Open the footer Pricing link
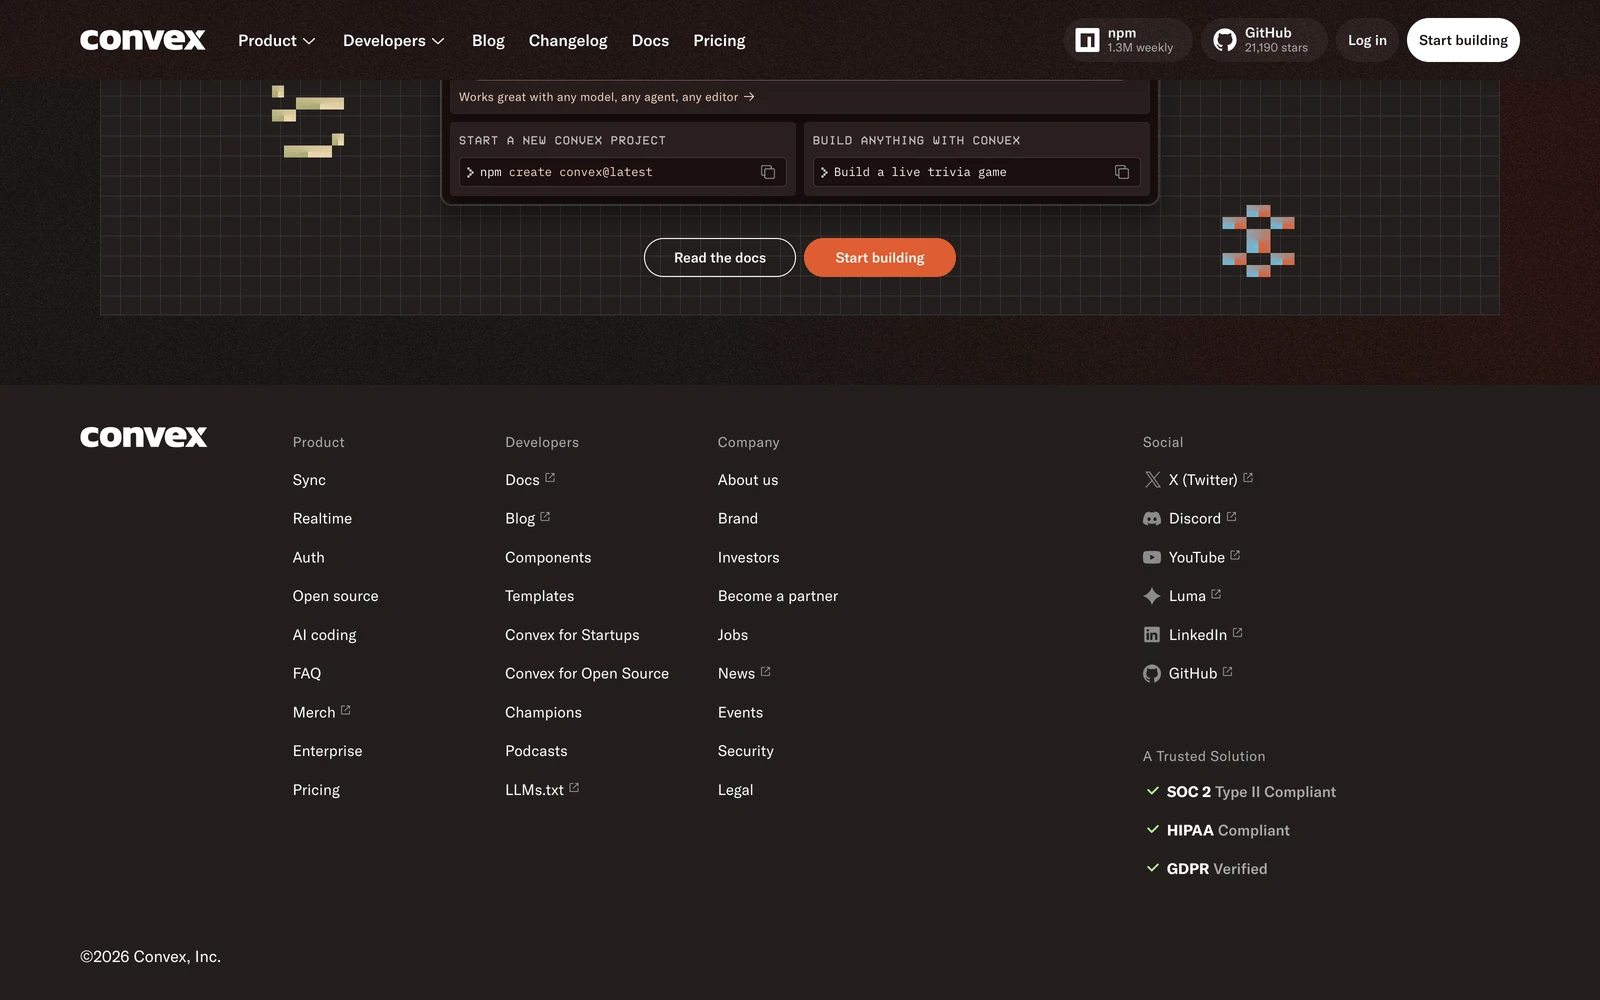1600x1000 pixels. tap(316, 790)
